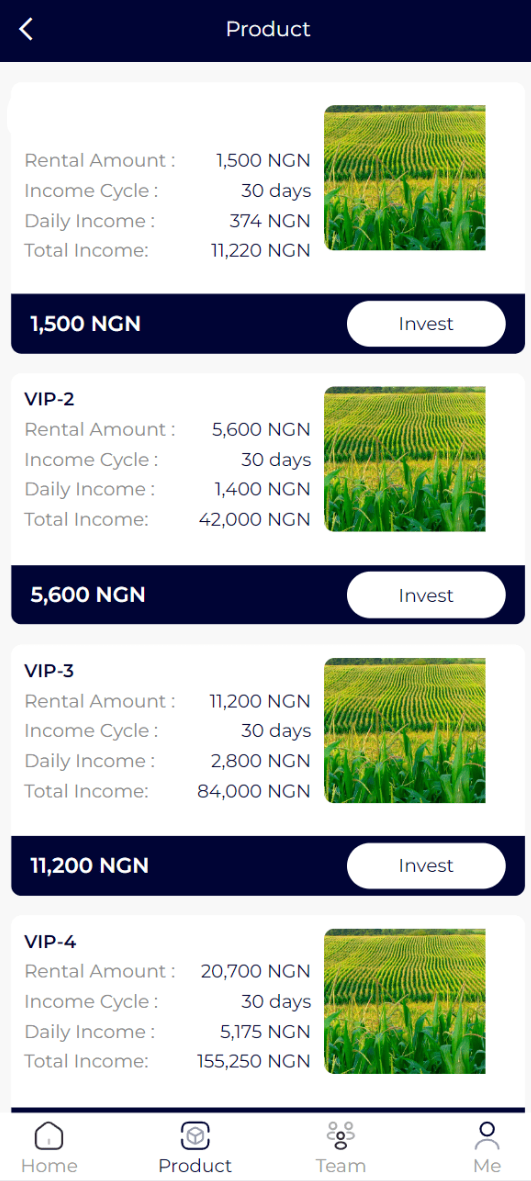
Task: Open the VIP-2 cornfield image
Action: [x=404, y=459]
